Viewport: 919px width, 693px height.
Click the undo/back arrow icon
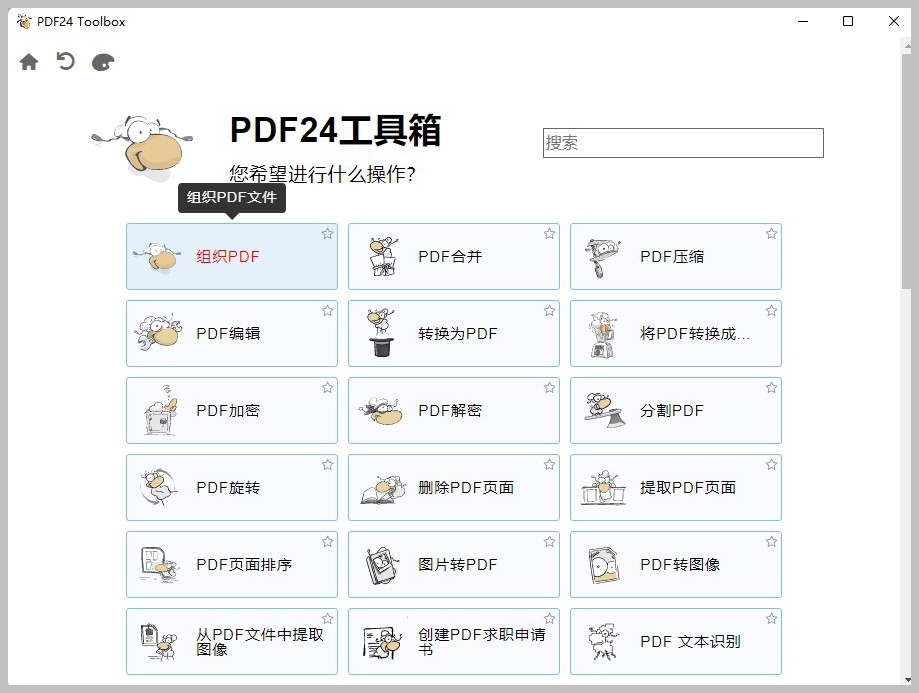(66, 61)
